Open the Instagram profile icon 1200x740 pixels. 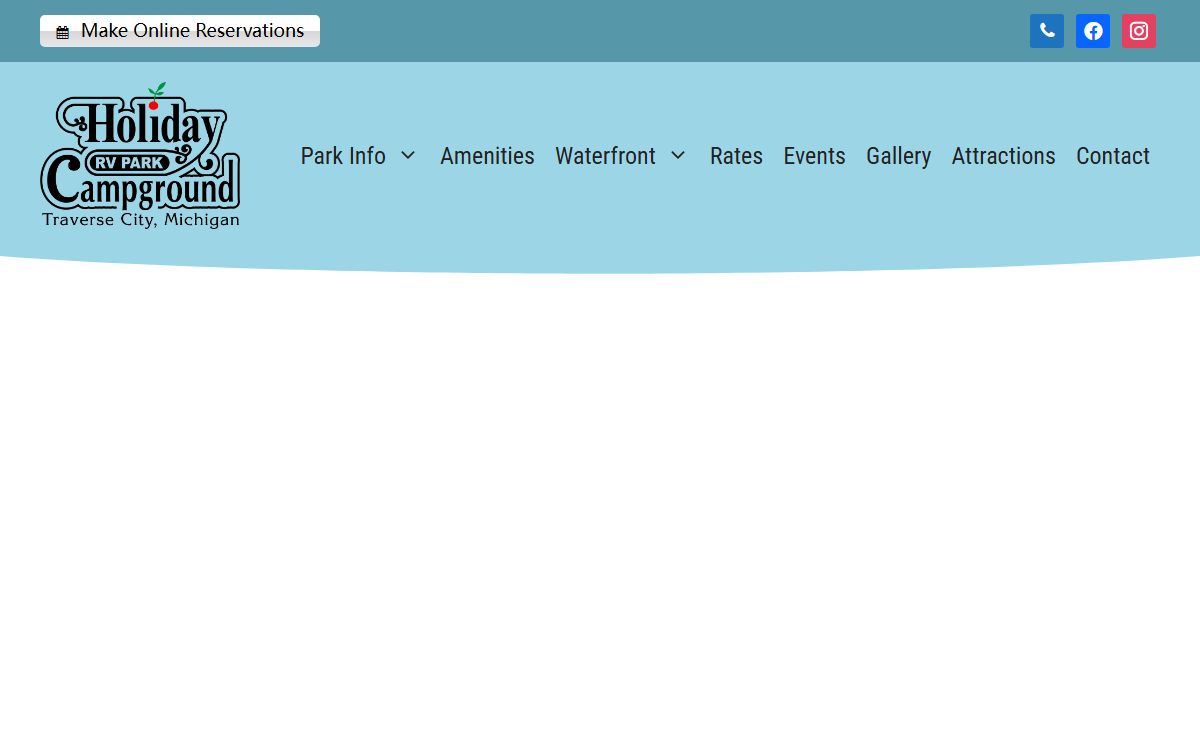[x=1139, y=31]
